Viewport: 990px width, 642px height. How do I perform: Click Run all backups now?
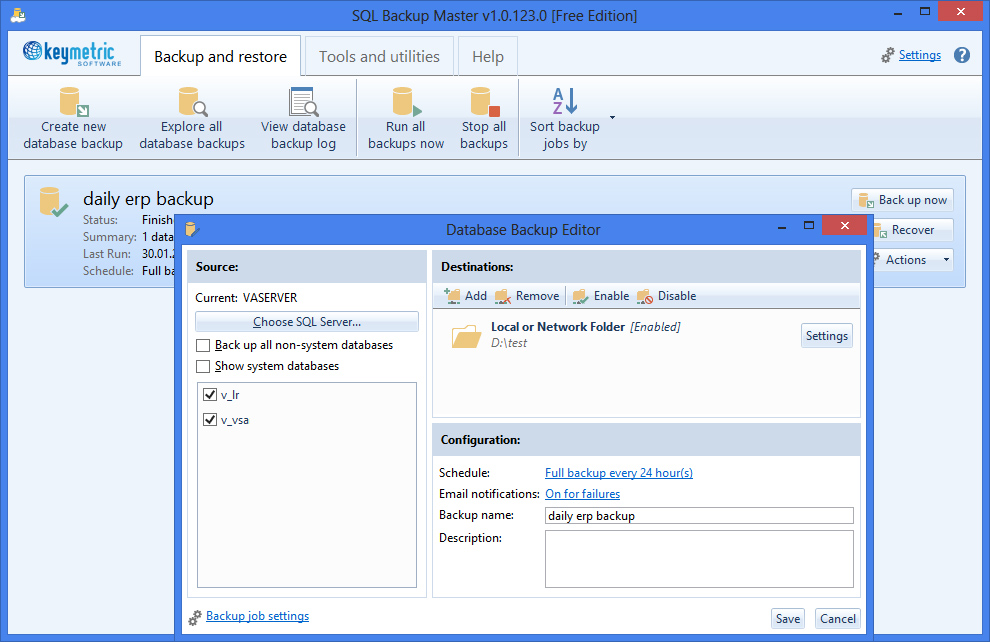pos(406,119)
